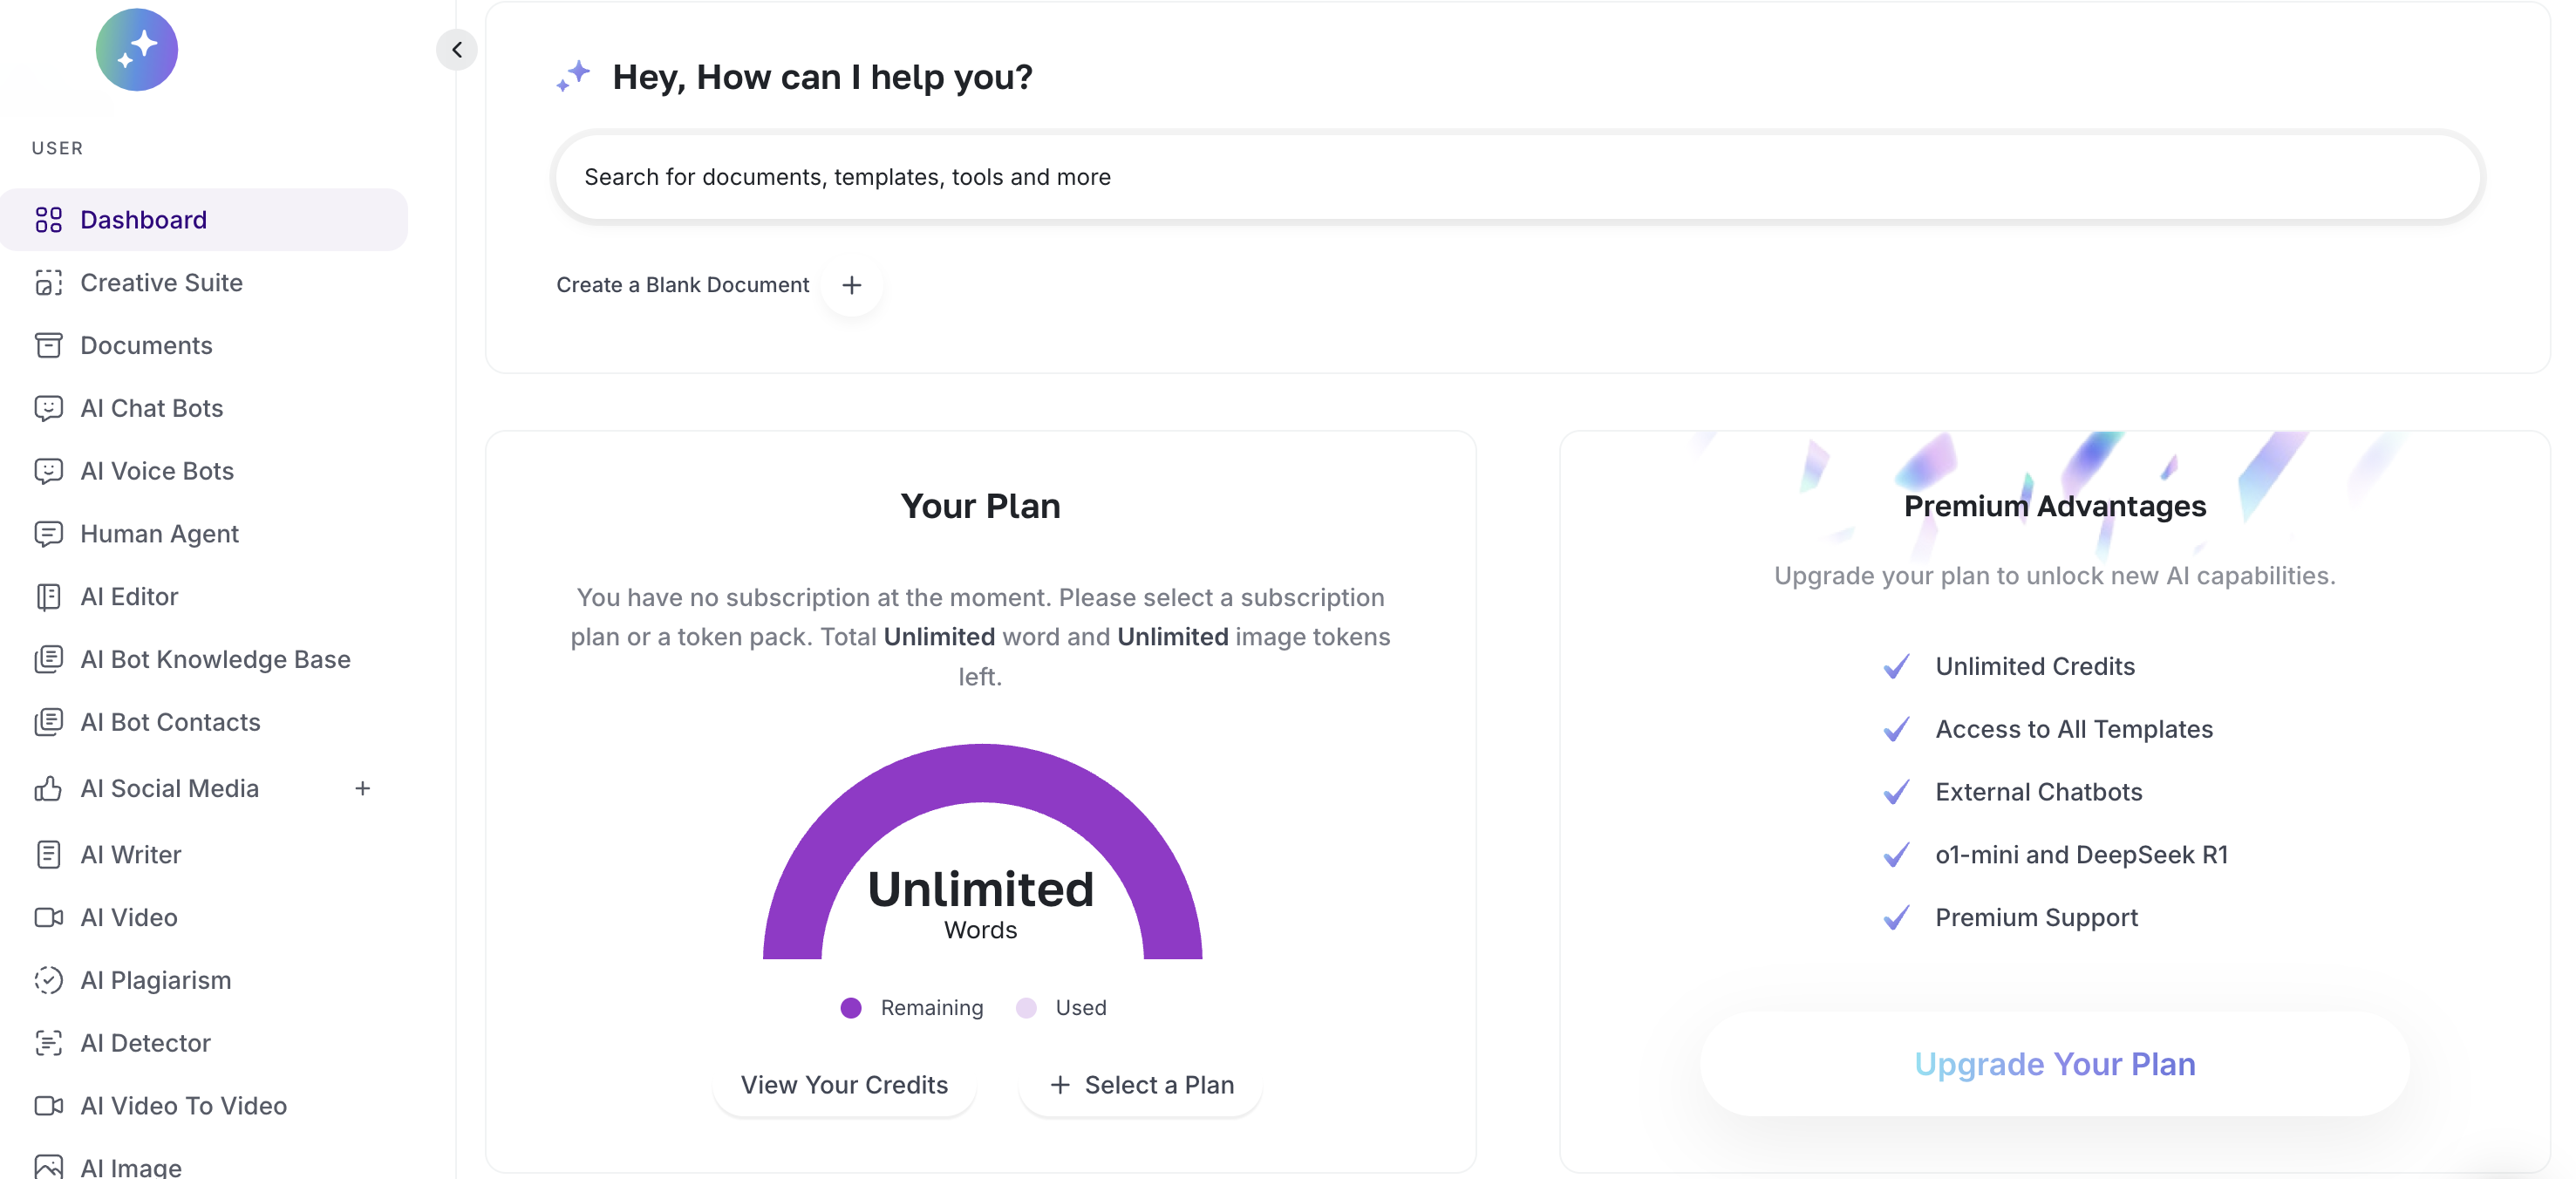Click the AI Video camera icon
This screenshot has height=1179, width=2576.
pyautogui.click(x=48, y=917)
